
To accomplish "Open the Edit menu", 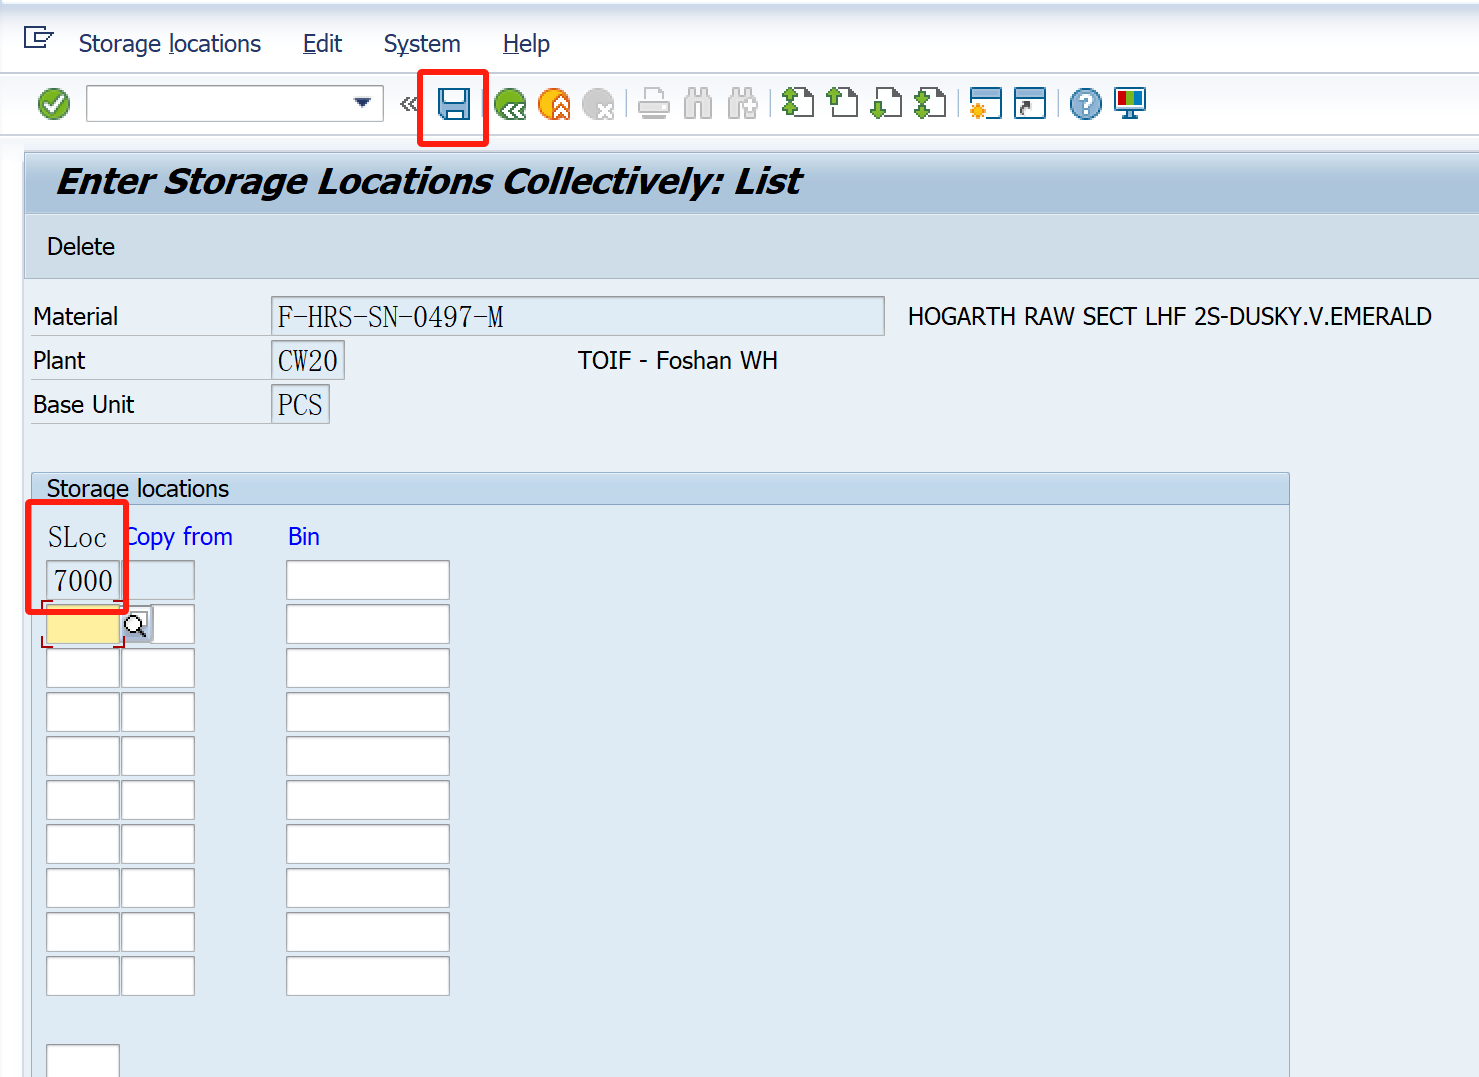I will click(322, 44).
